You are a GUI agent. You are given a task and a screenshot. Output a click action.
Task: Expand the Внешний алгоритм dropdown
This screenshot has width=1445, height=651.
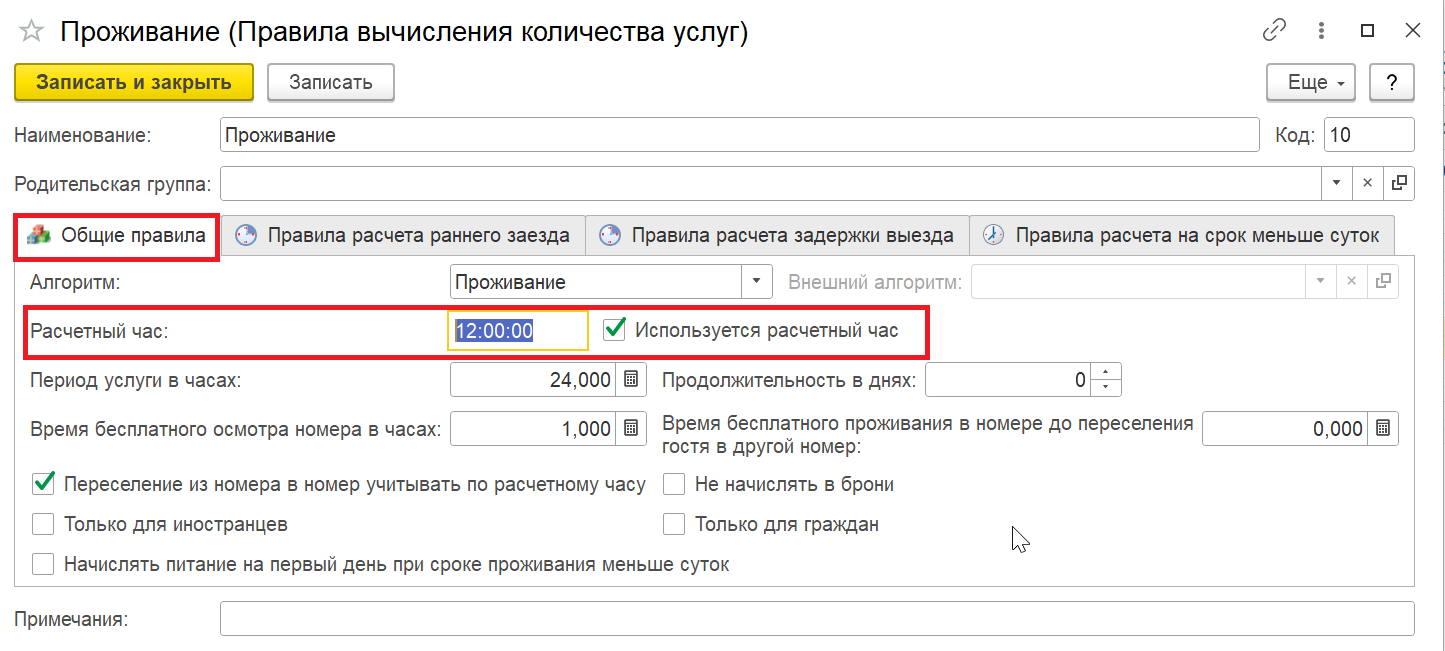tap(1322, 282)
